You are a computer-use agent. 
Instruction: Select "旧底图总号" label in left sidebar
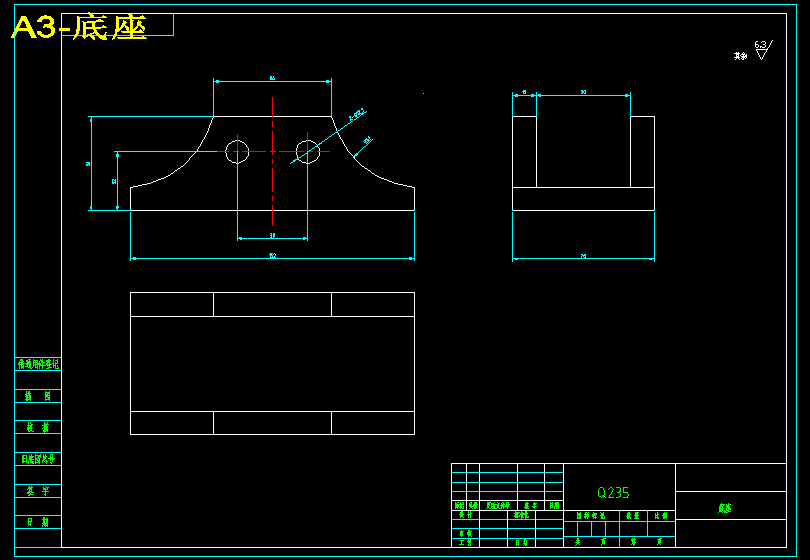[x=38, y=459]
